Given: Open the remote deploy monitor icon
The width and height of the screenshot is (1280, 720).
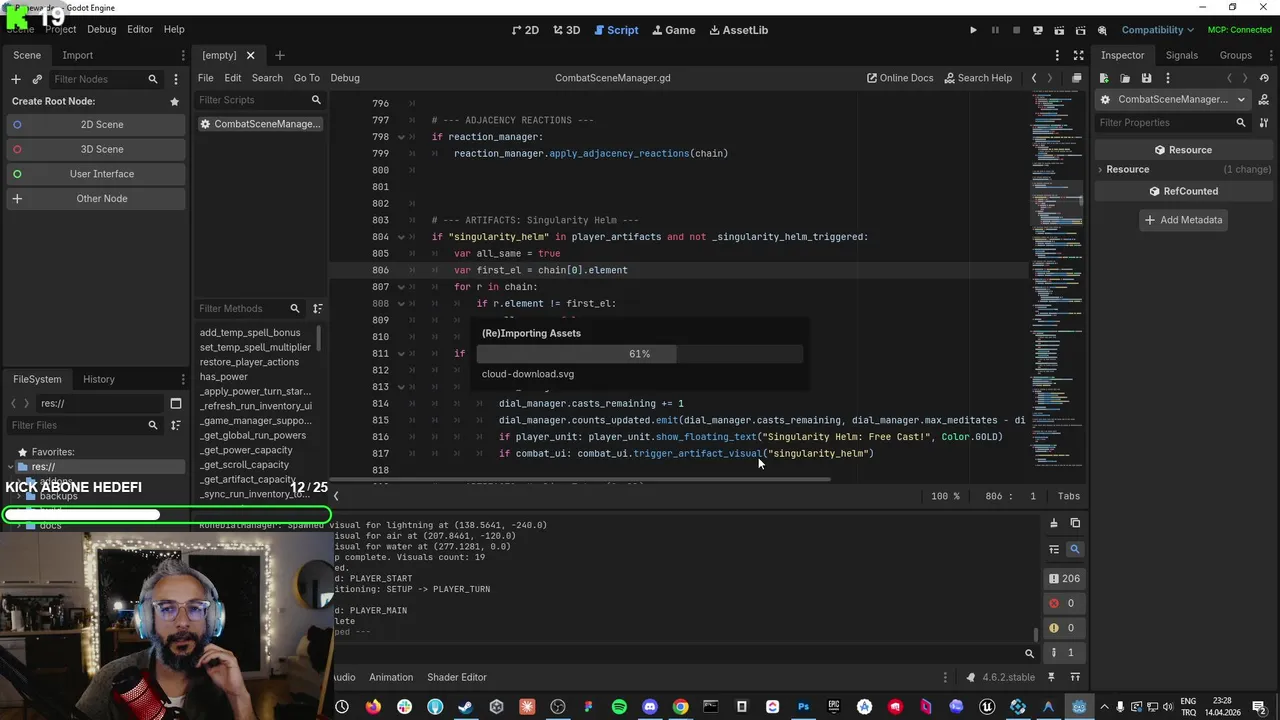Looking at the screenshot, I should pyautogui.click(x=1037, y=30).
